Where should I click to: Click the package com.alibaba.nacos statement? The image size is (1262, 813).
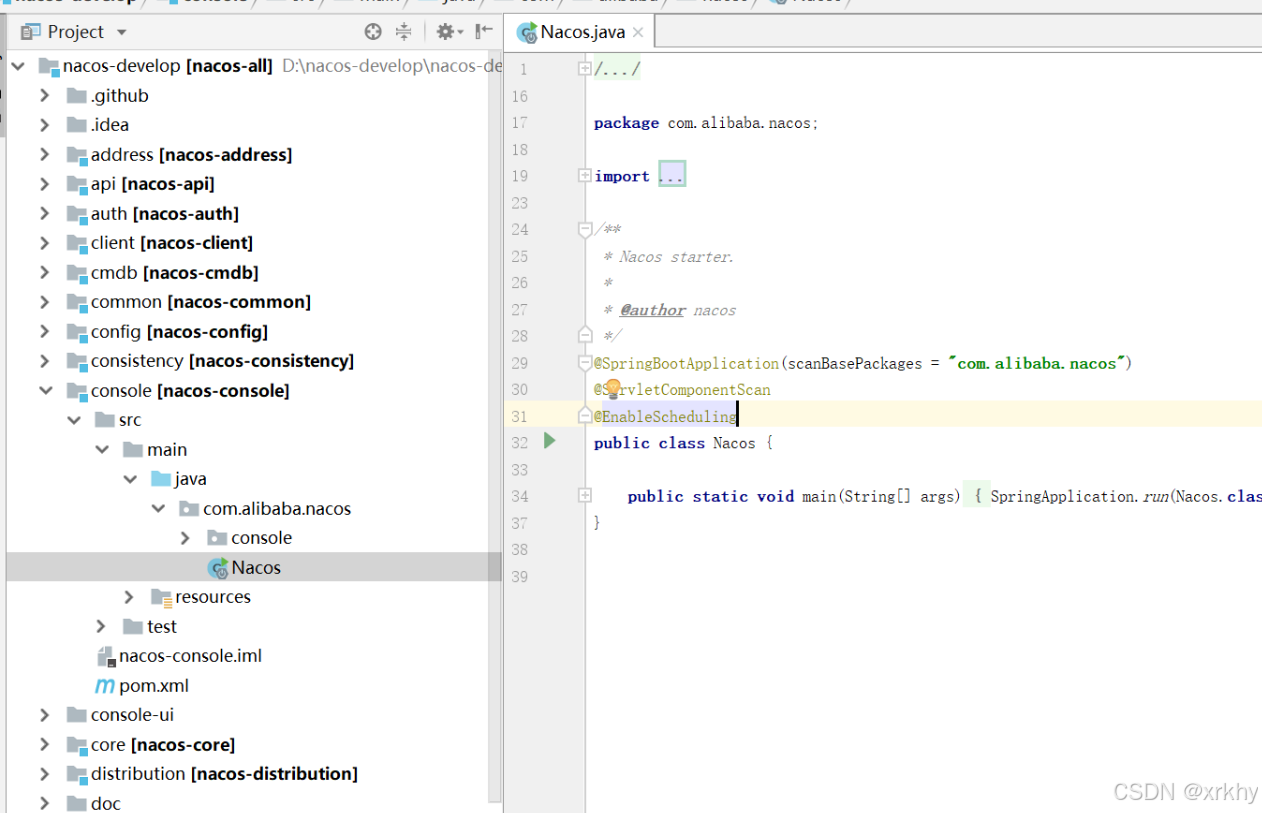[x=706, y=123]
